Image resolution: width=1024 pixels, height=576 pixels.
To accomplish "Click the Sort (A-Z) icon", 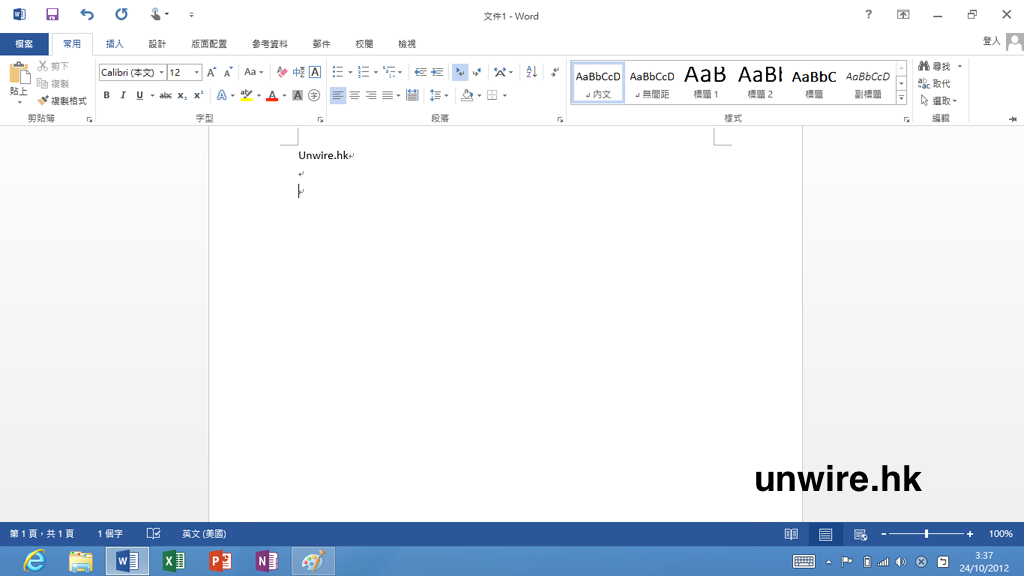I will (x=531, y=72).
